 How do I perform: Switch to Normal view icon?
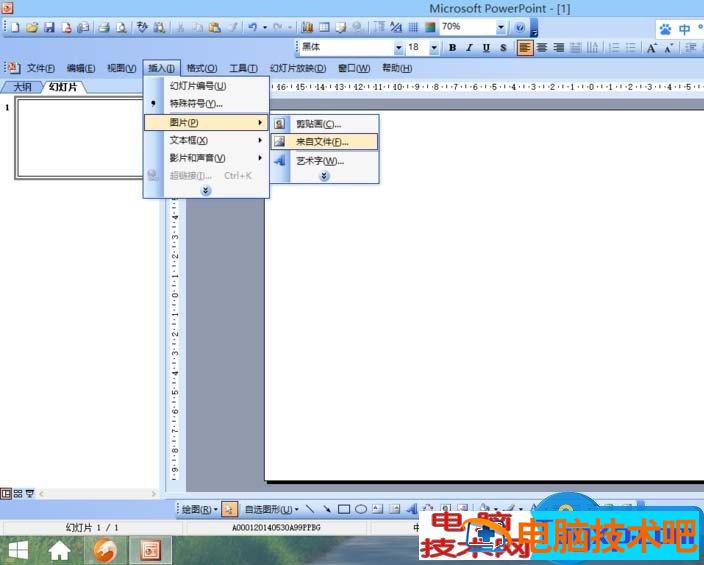coord(6,494)
